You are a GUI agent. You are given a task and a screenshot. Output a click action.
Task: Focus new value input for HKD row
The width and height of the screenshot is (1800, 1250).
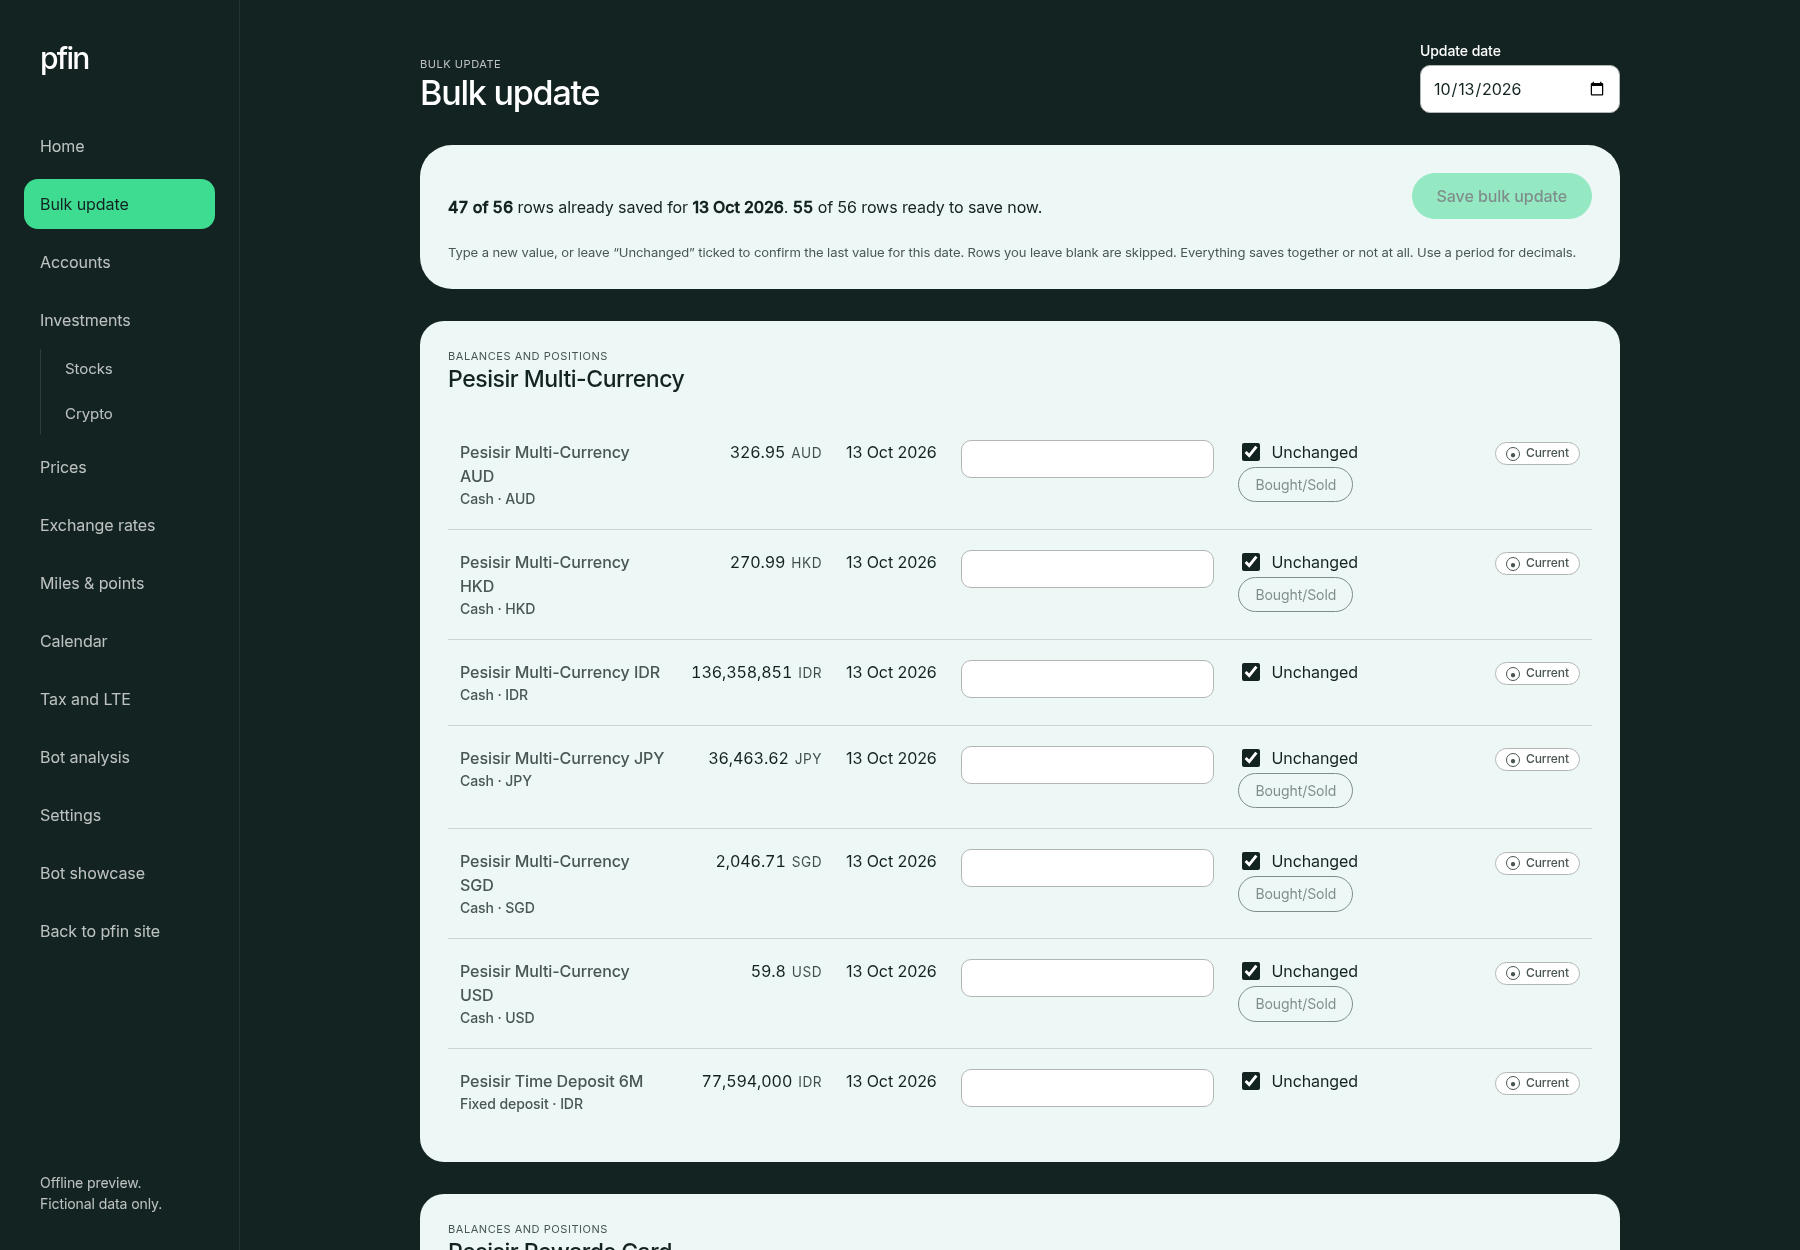tap(1087, 569)
